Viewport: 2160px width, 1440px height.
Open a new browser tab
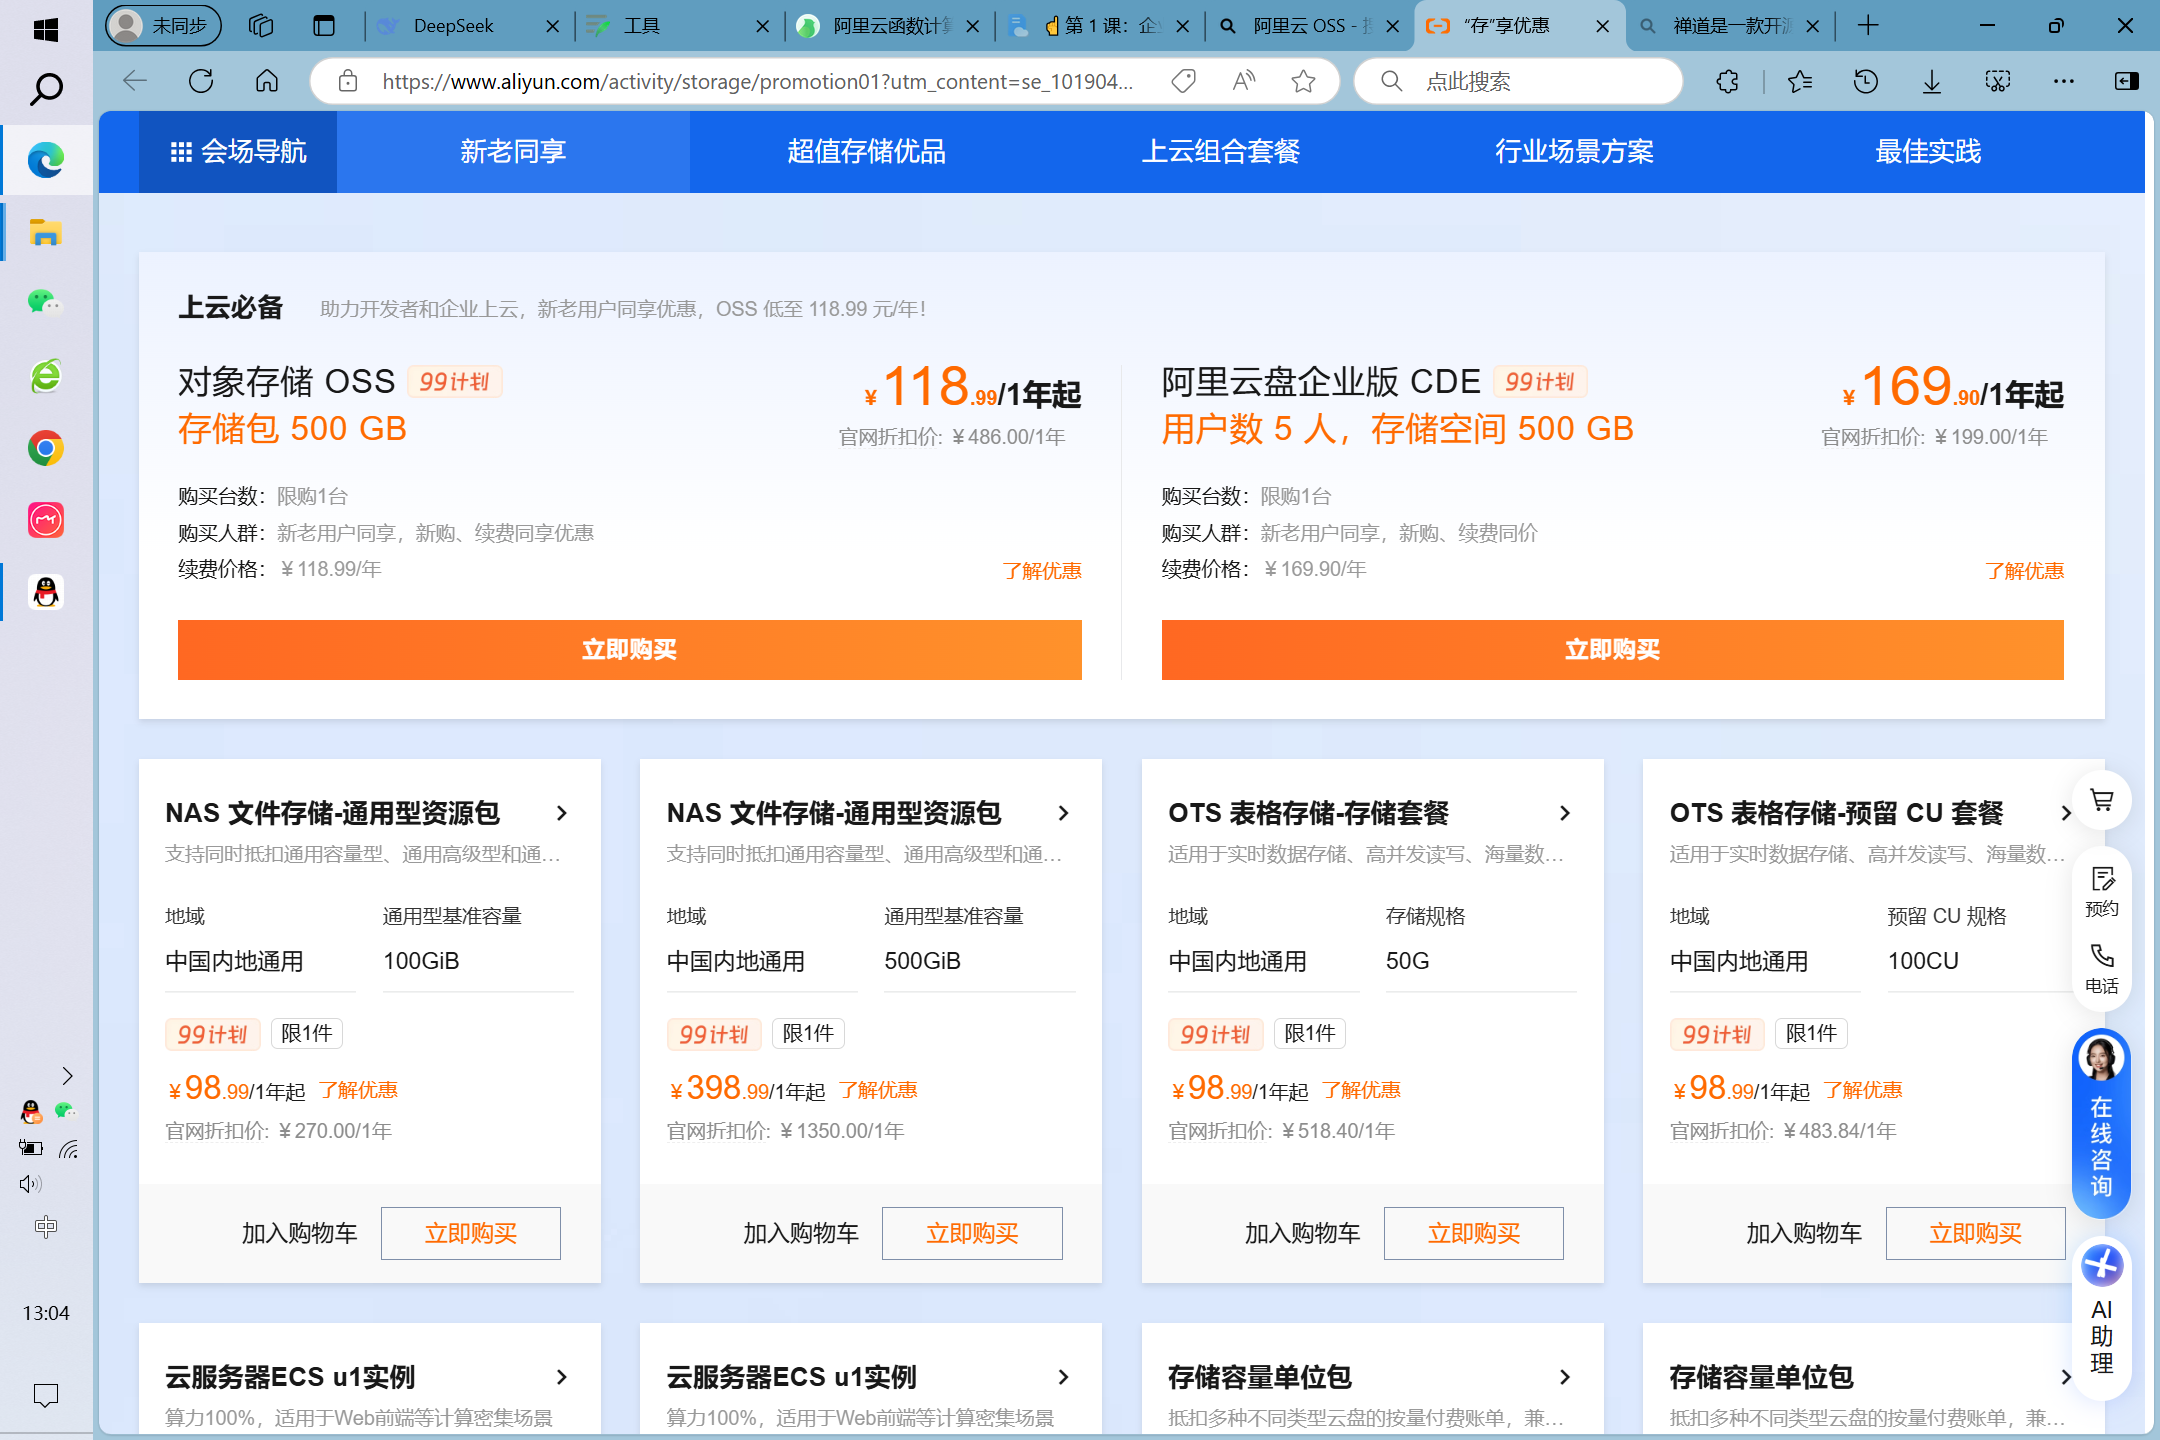[x=1867, y=26]
